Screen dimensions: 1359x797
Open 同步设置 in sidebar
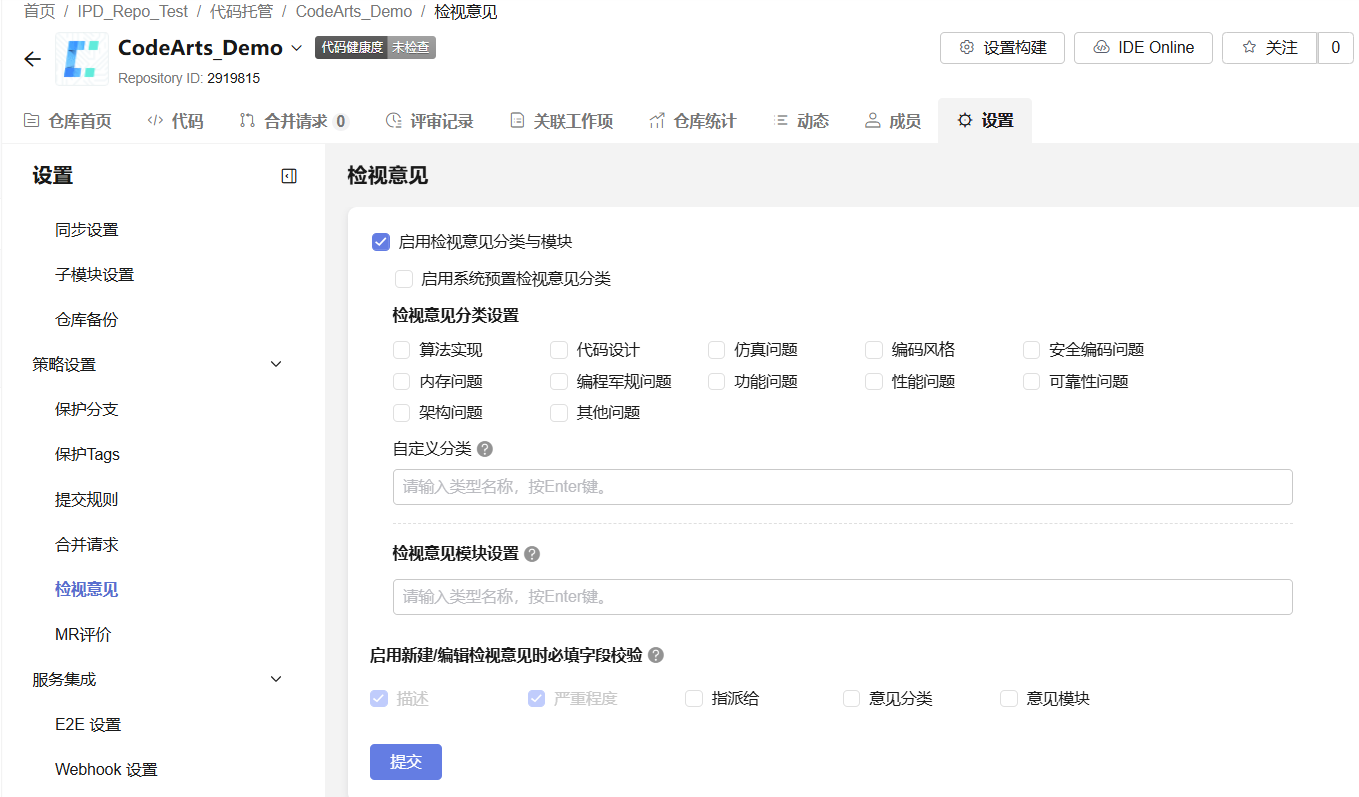(x=87, y=230)
